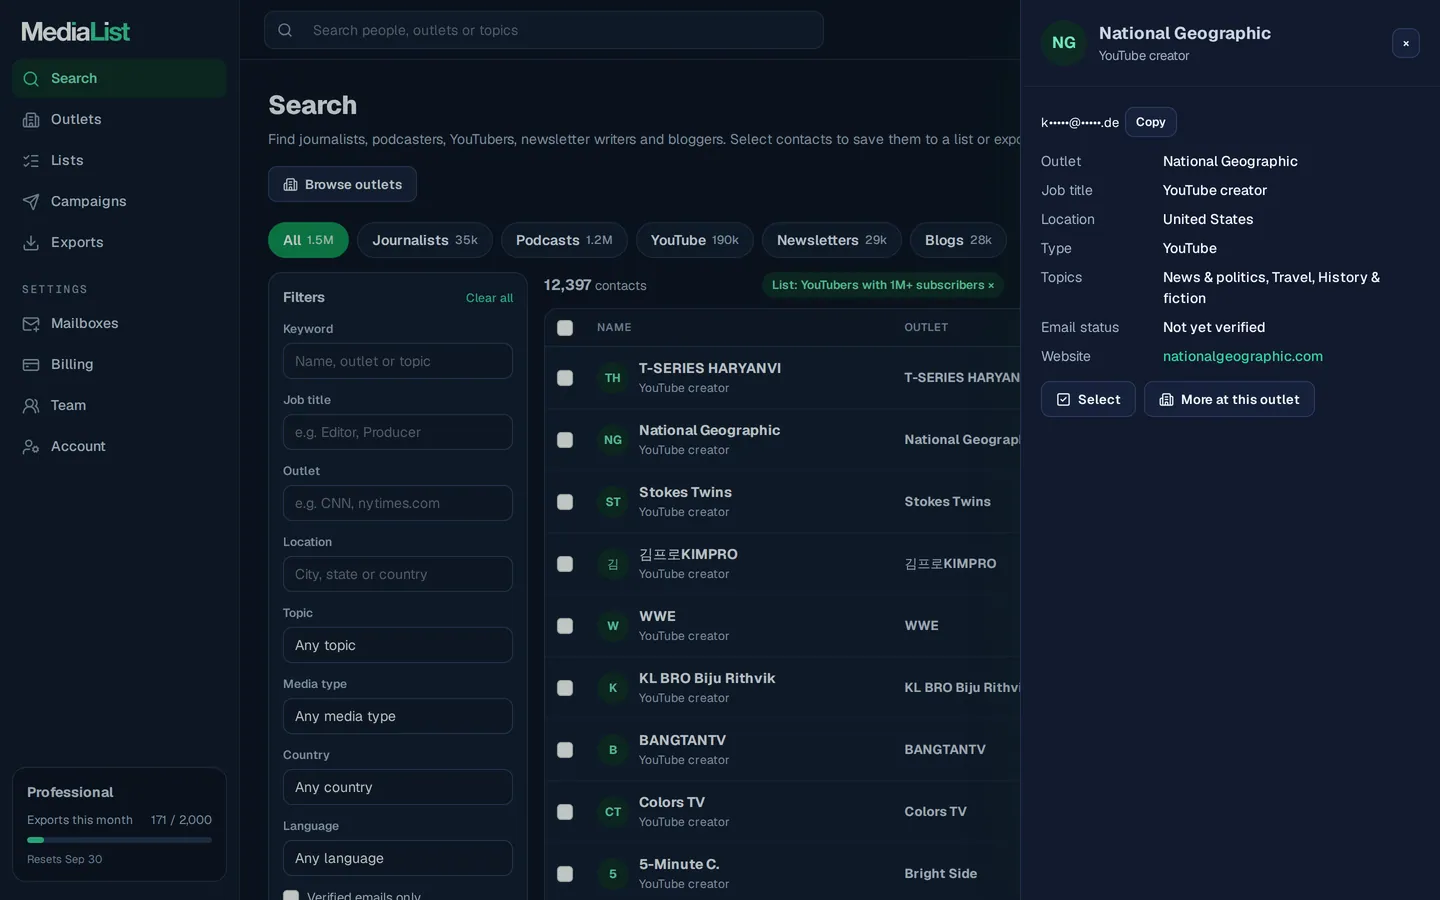Open the Any topic dropdown

398,645
